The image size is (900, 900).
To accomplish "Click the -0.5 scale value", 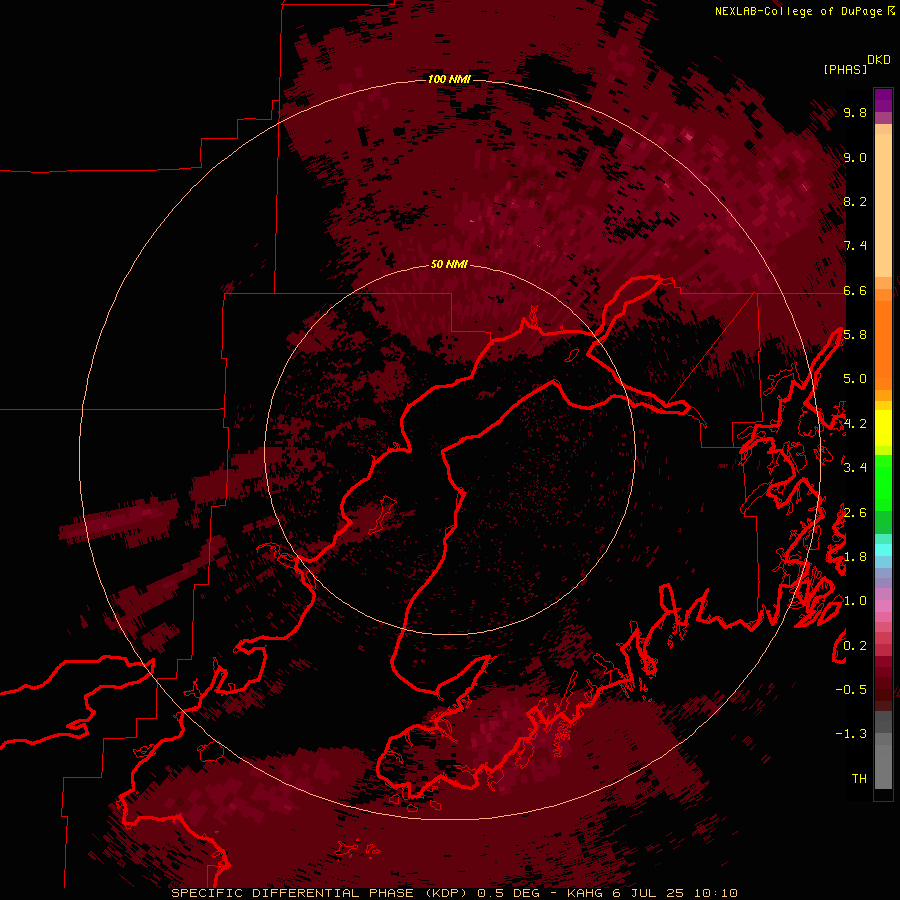I will tap(851, 690).
